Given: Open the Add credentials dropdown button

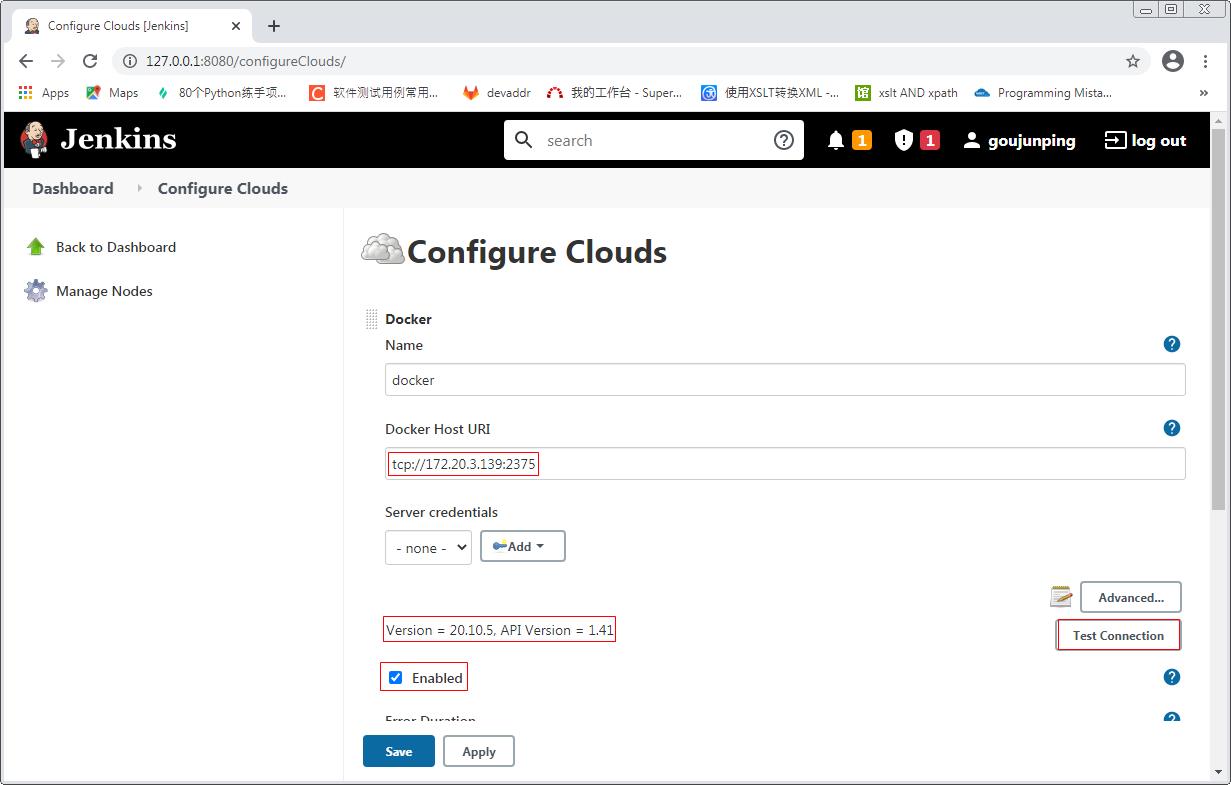Looking at the screenshot, I should coord(523,546).
